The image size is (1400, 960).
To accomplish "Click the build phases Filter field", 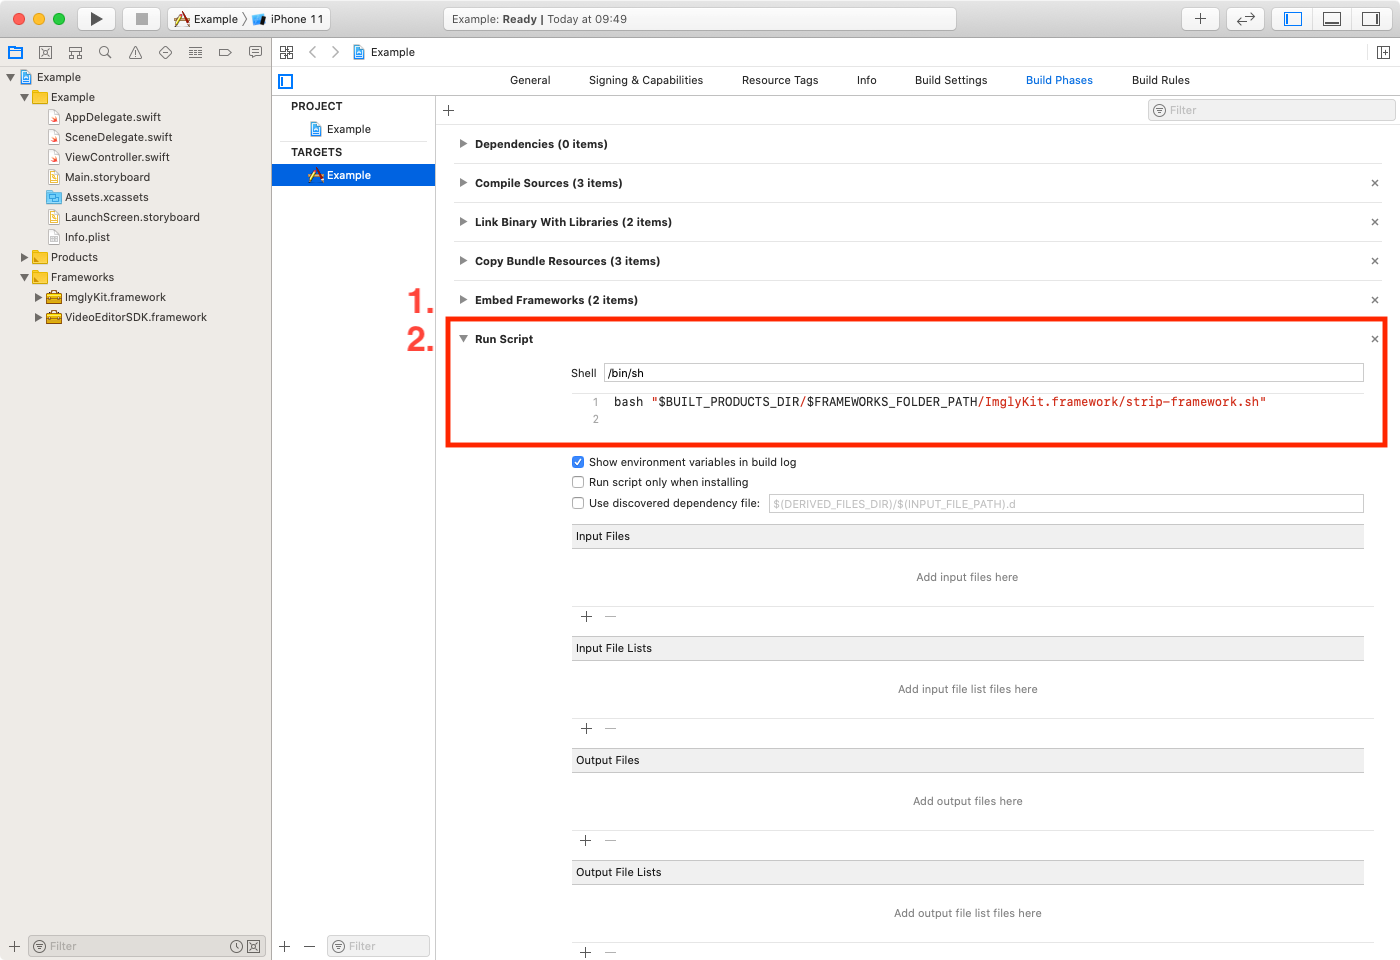I will (1271, 111).
